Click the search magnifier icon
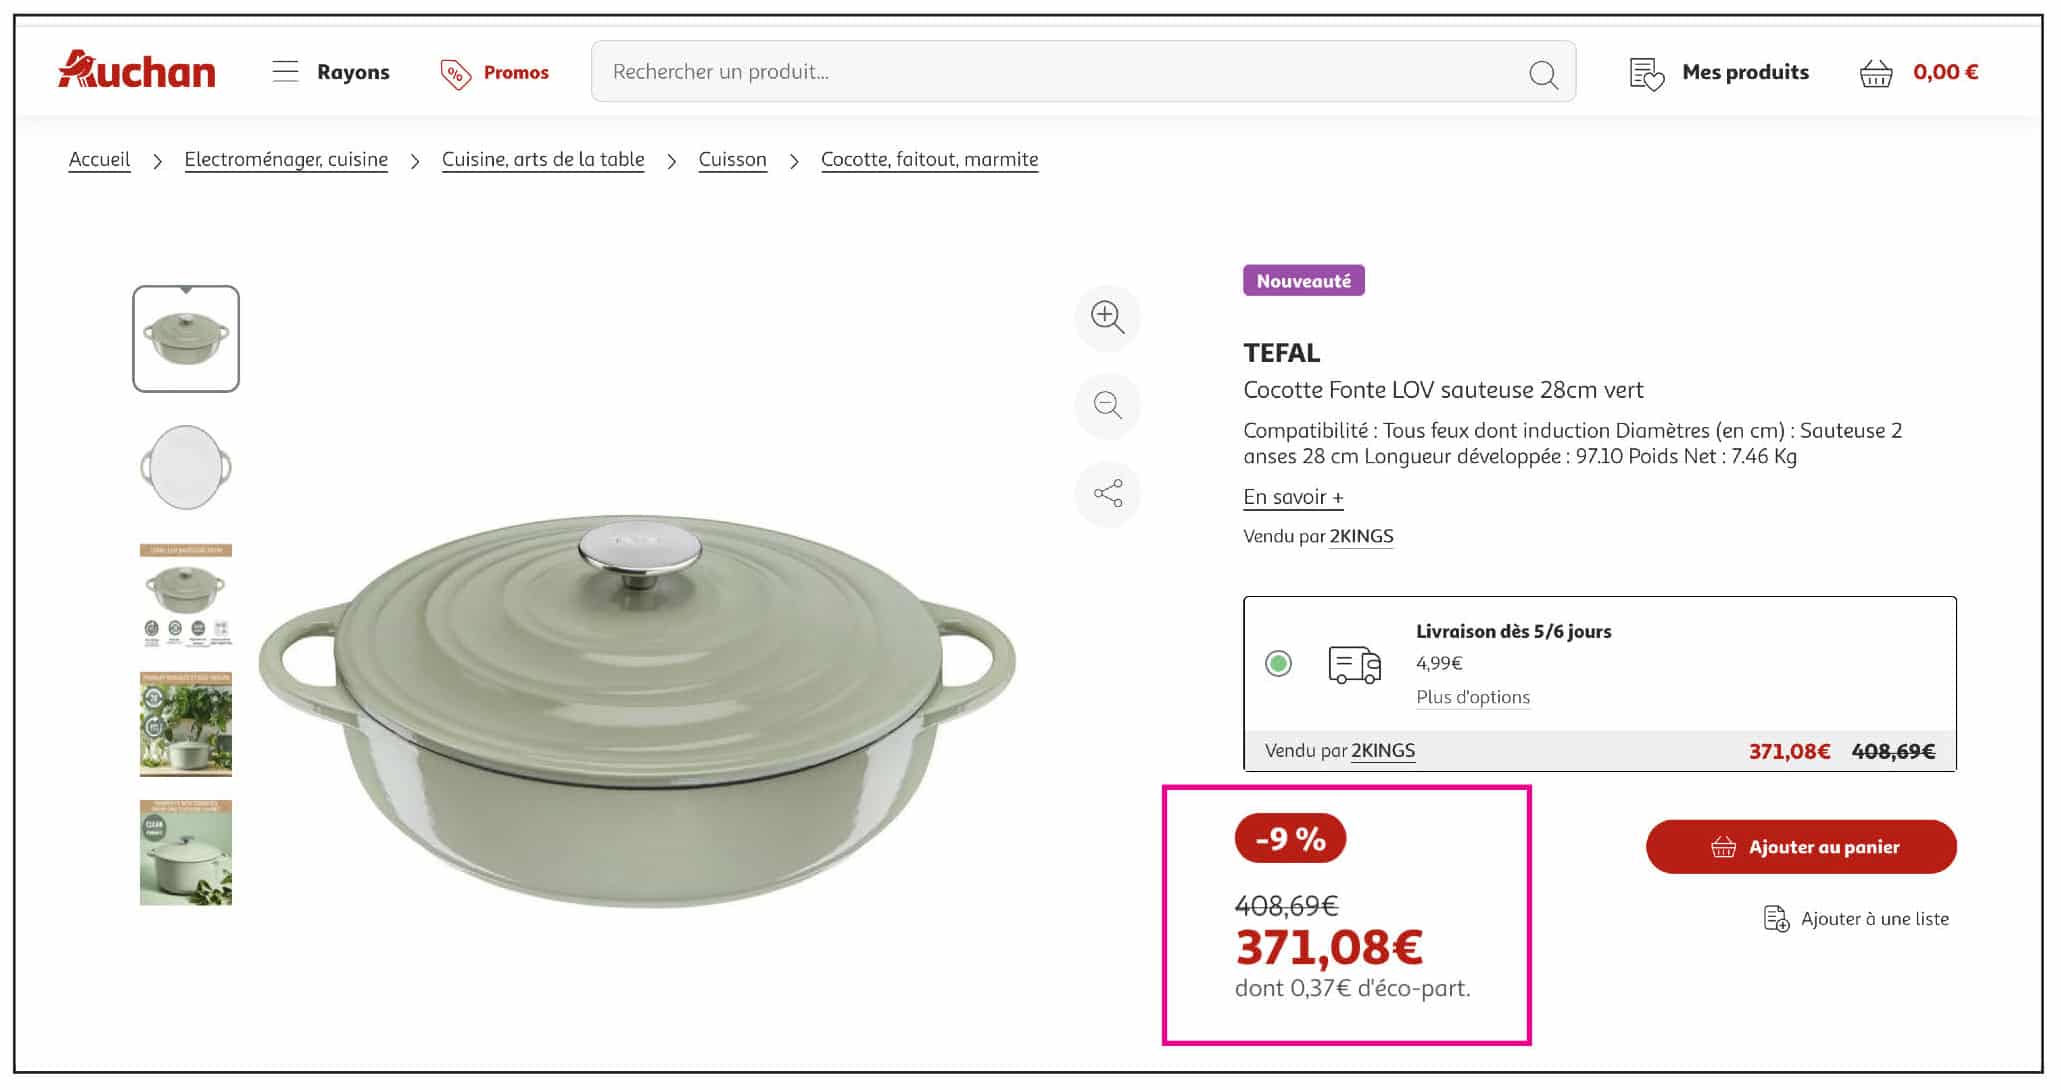2061x1090 pixels. click(x=1543, y=74)
